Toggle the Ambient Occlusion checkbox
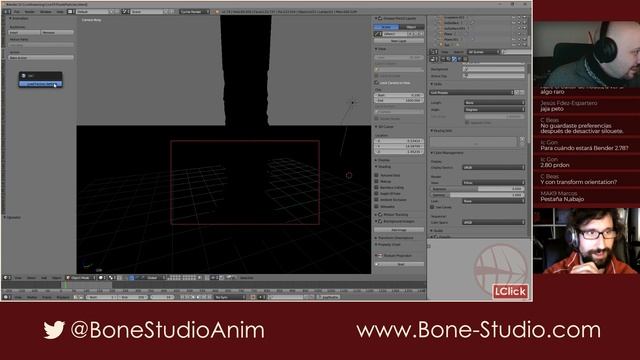This screenshot has height=360, width=640. tap(377, 200)
